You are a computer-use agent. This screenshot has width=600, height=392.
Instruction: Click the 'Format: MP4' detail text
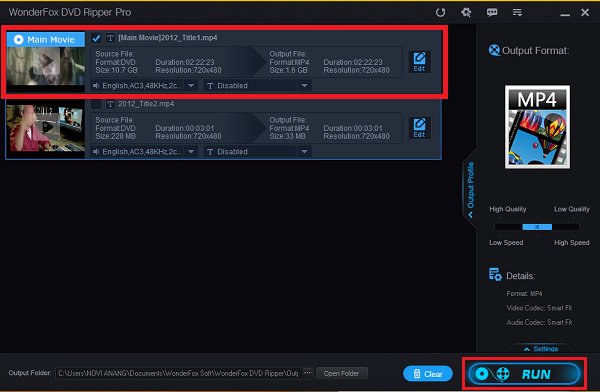click(524, 294)
